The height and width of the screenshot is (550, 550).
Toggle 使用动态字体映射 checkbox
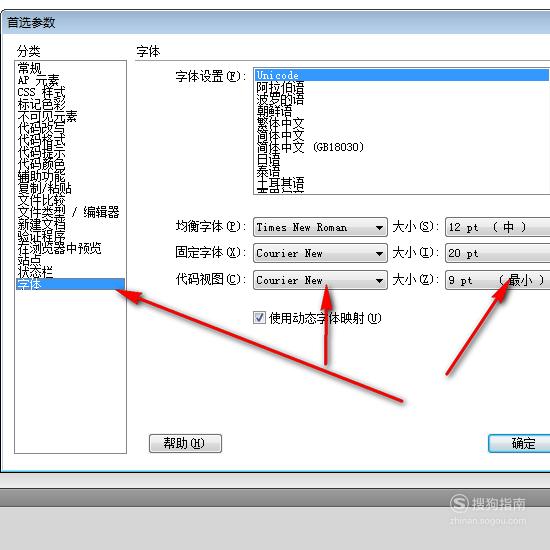[259, 318]
